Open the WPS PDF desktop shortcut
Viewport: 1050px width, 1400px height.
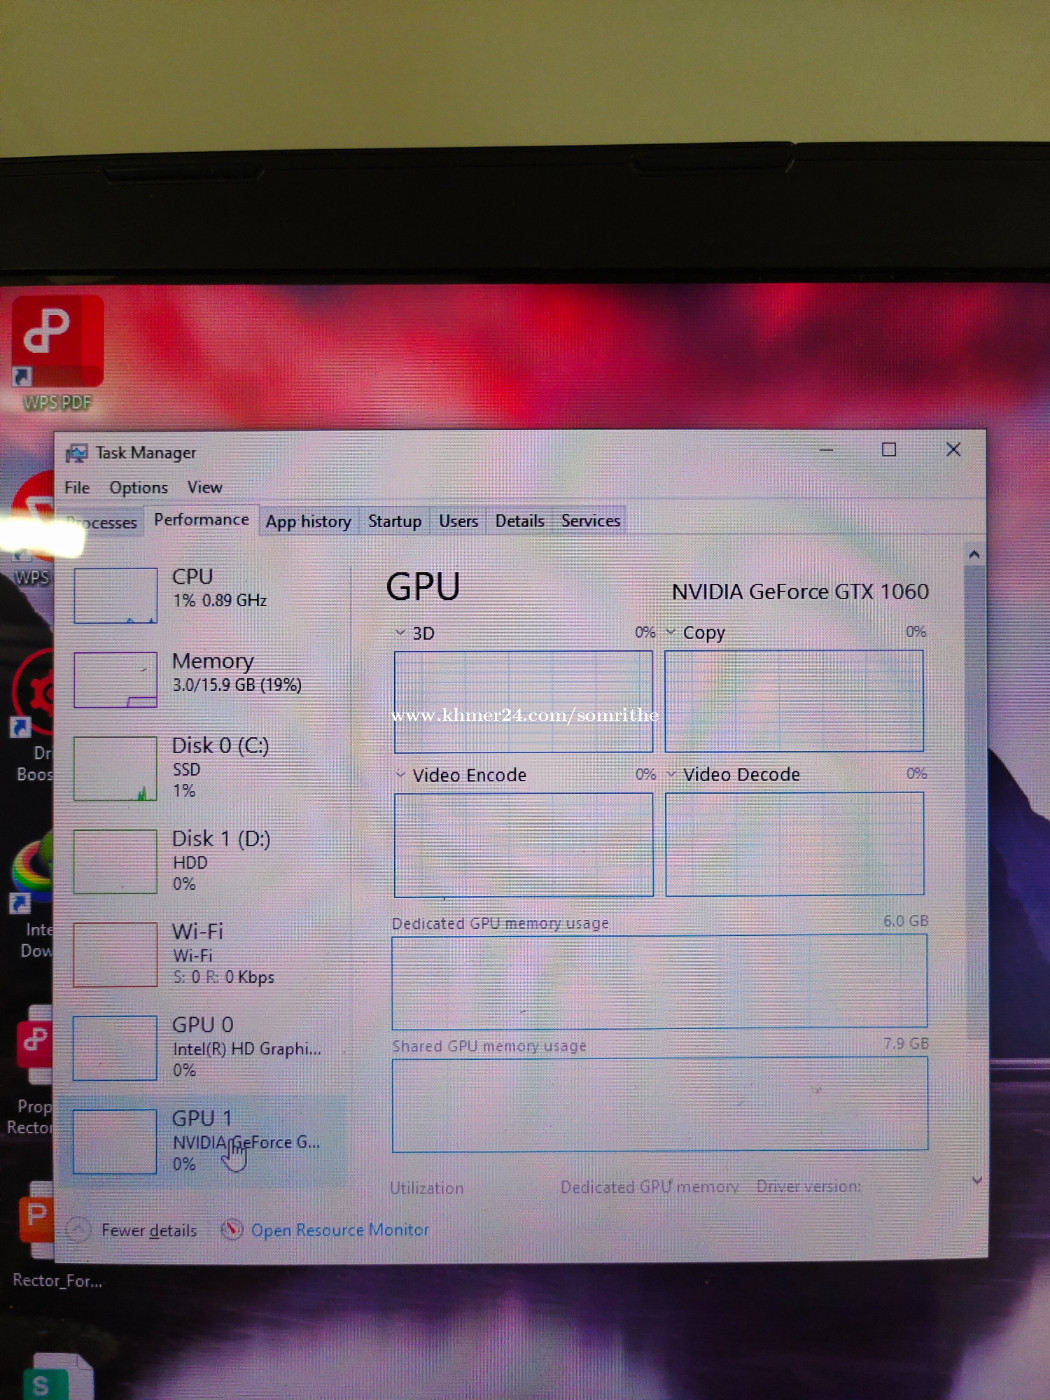click(57, 353)
